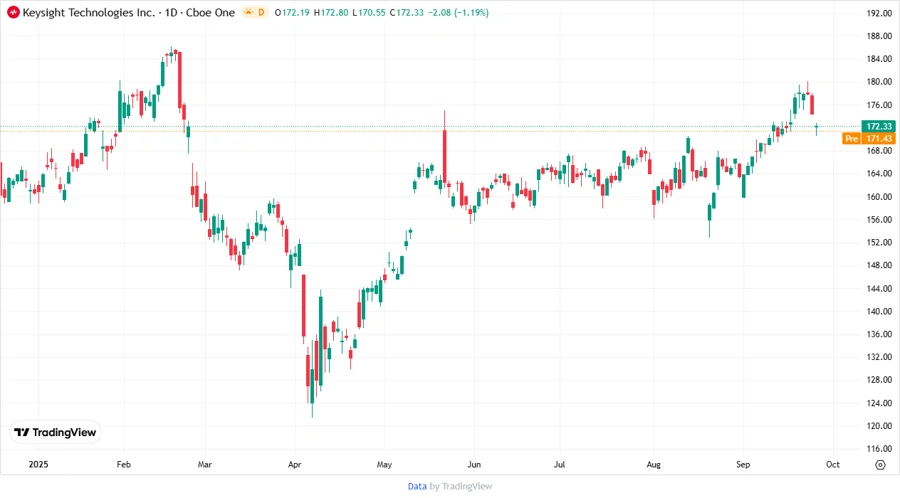Viewport: 900px width, 498px height.
Task: Click the Apr label on time axis
Action: 294,465
